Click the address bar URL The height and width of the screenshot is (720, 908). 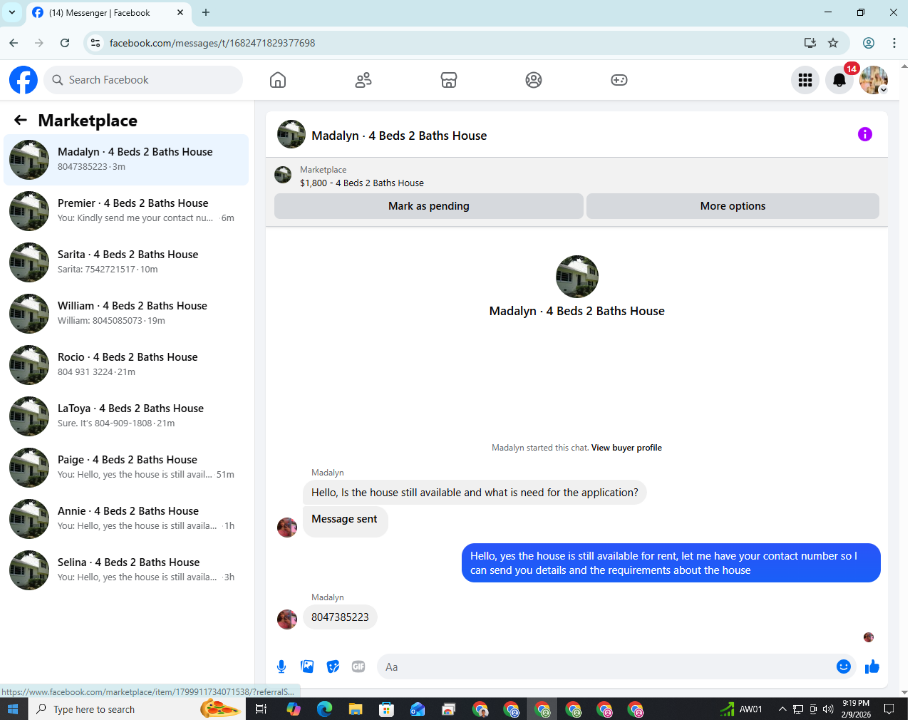(212, 43)
